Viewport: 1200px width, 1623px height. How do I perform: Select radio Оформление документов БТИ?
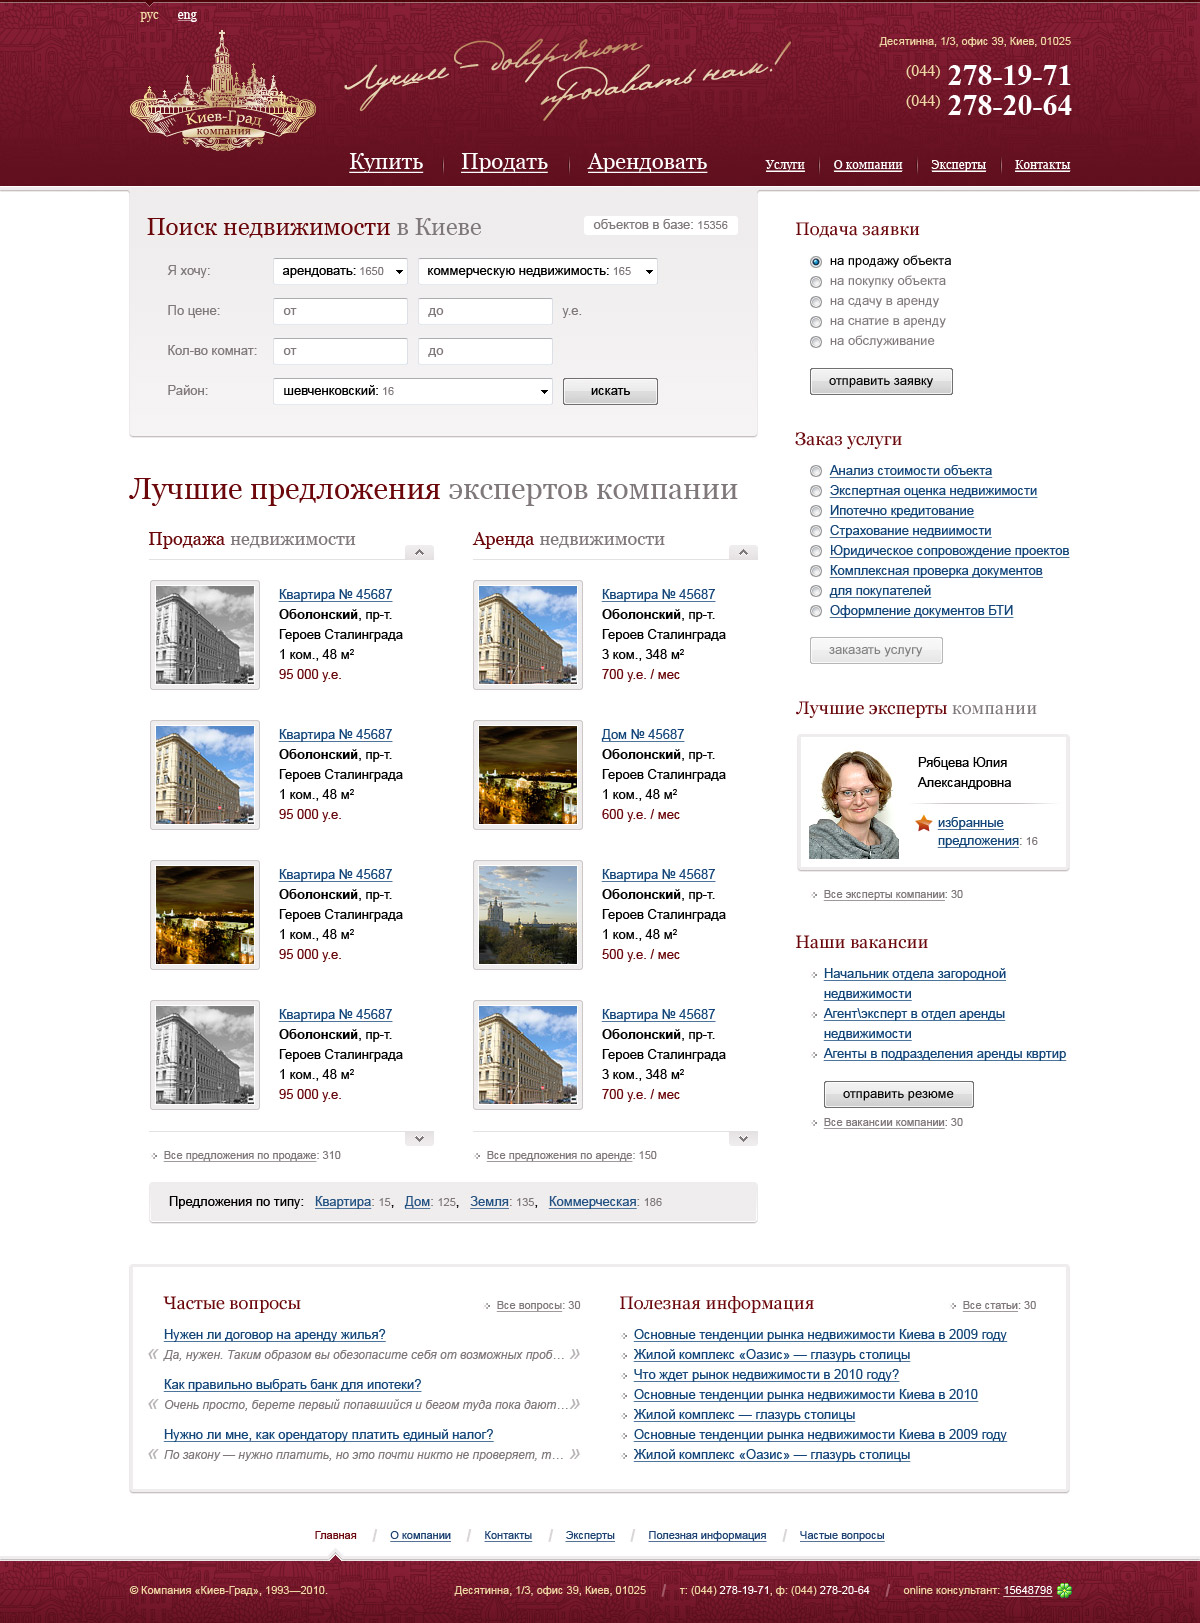tap(816, 611)
